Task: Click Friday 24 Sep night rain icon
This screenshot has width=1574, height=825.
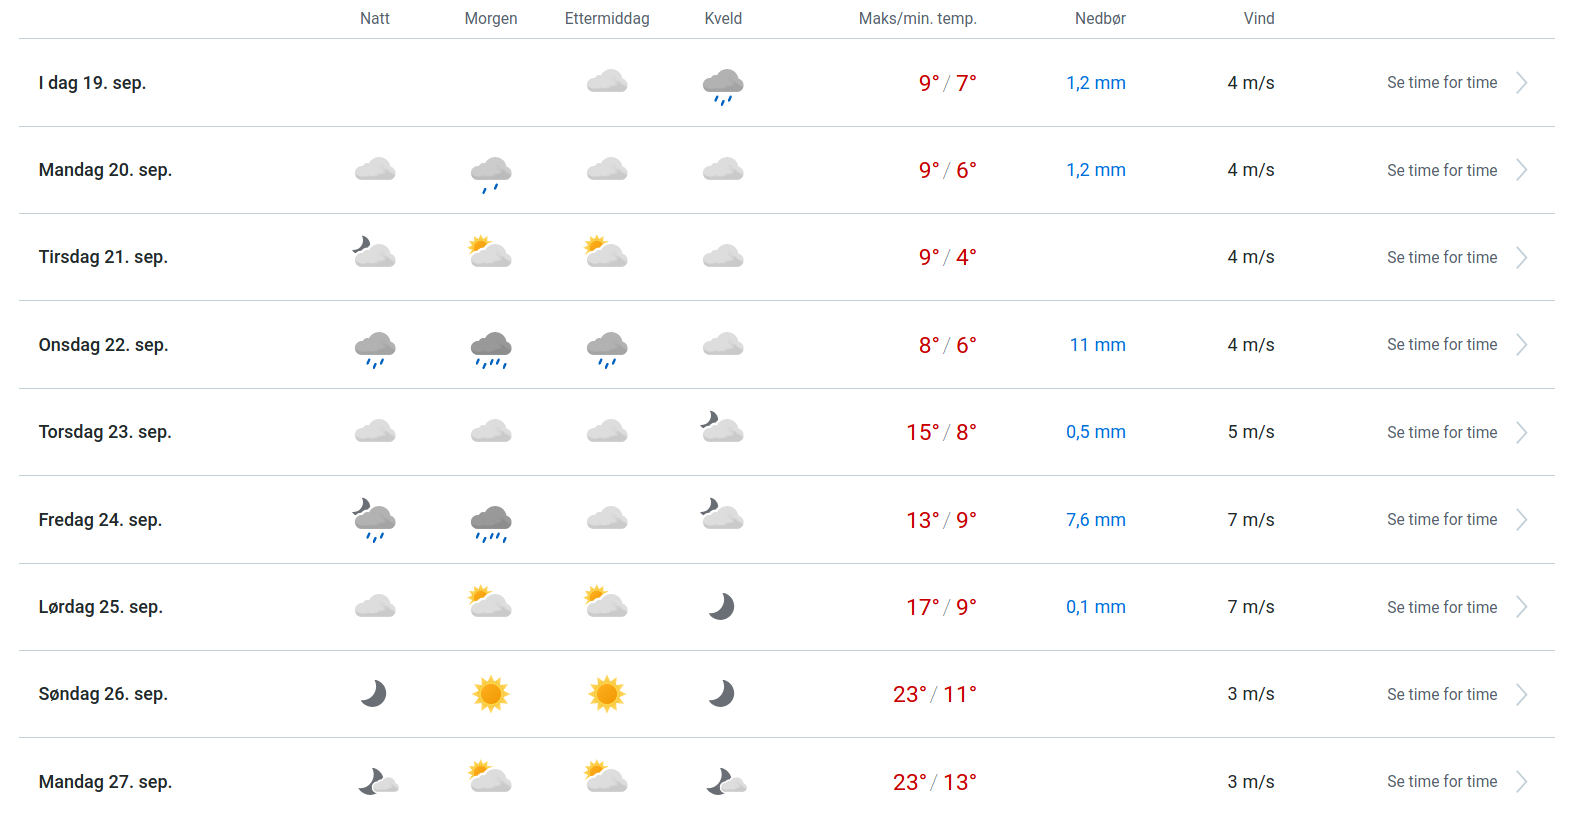Action: click(375, 521)
